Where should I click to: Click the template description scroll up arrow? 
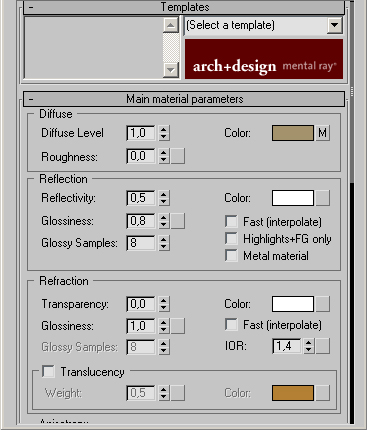pos(171,25)
